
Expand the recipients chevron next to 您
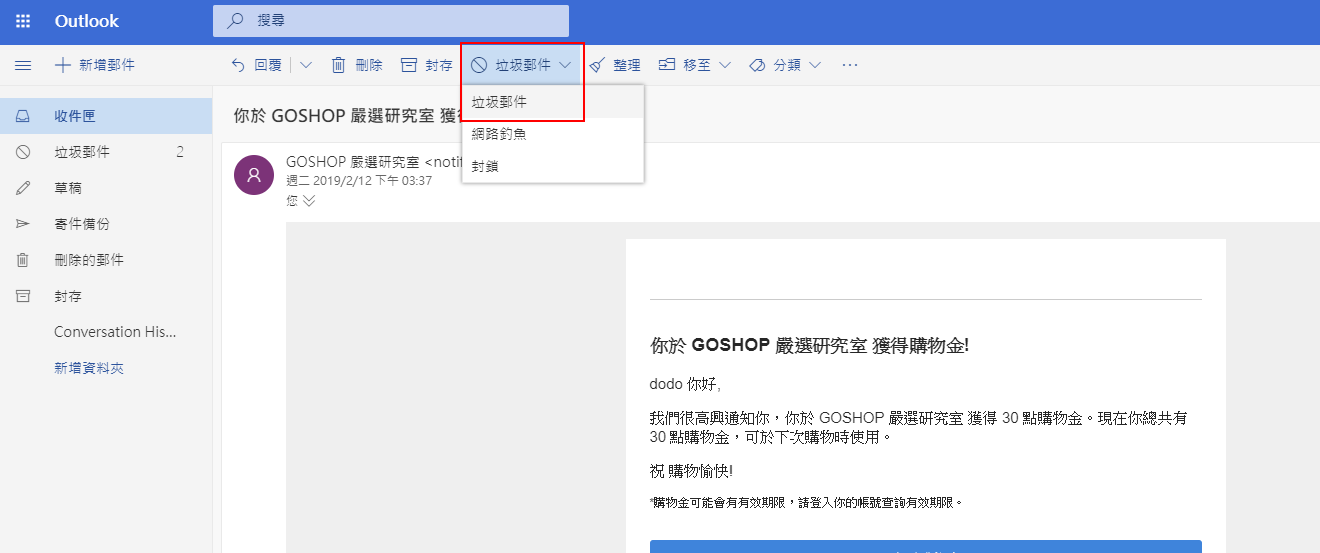[x=309, y=200]
